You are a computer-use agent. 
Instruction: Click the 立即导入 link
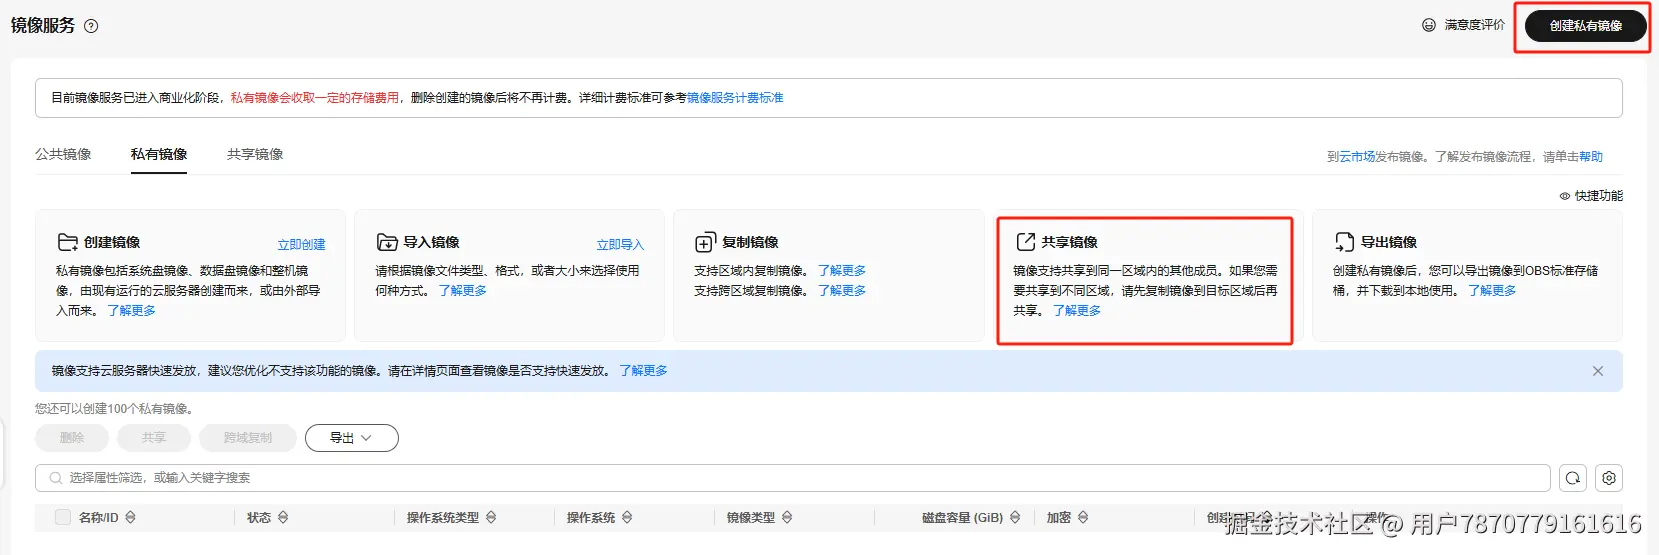pyautogui.click(x=620, y=245)
